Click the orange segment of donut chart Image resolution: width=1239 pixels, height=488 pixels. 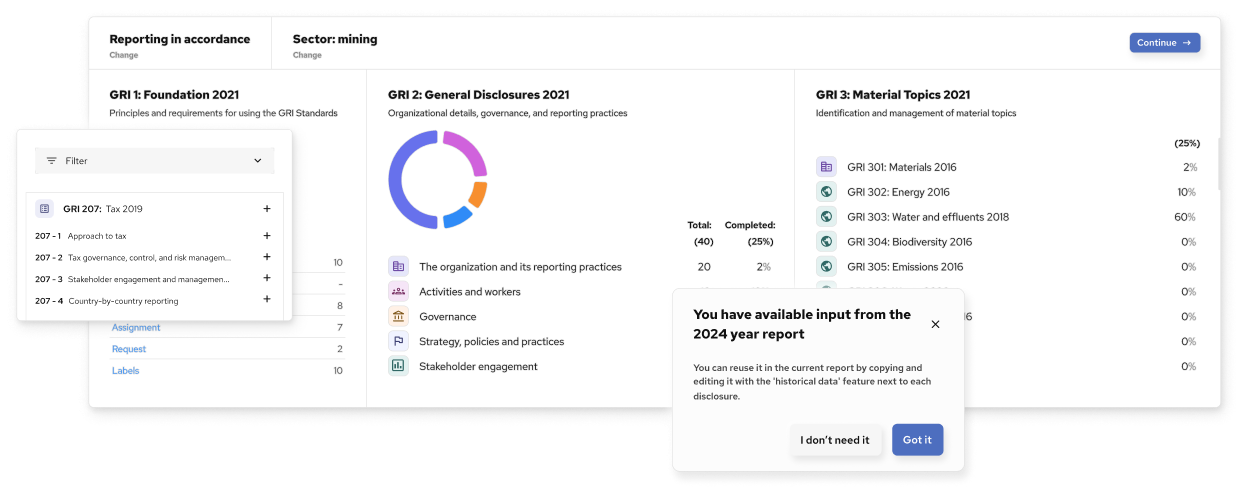[478, 194]
